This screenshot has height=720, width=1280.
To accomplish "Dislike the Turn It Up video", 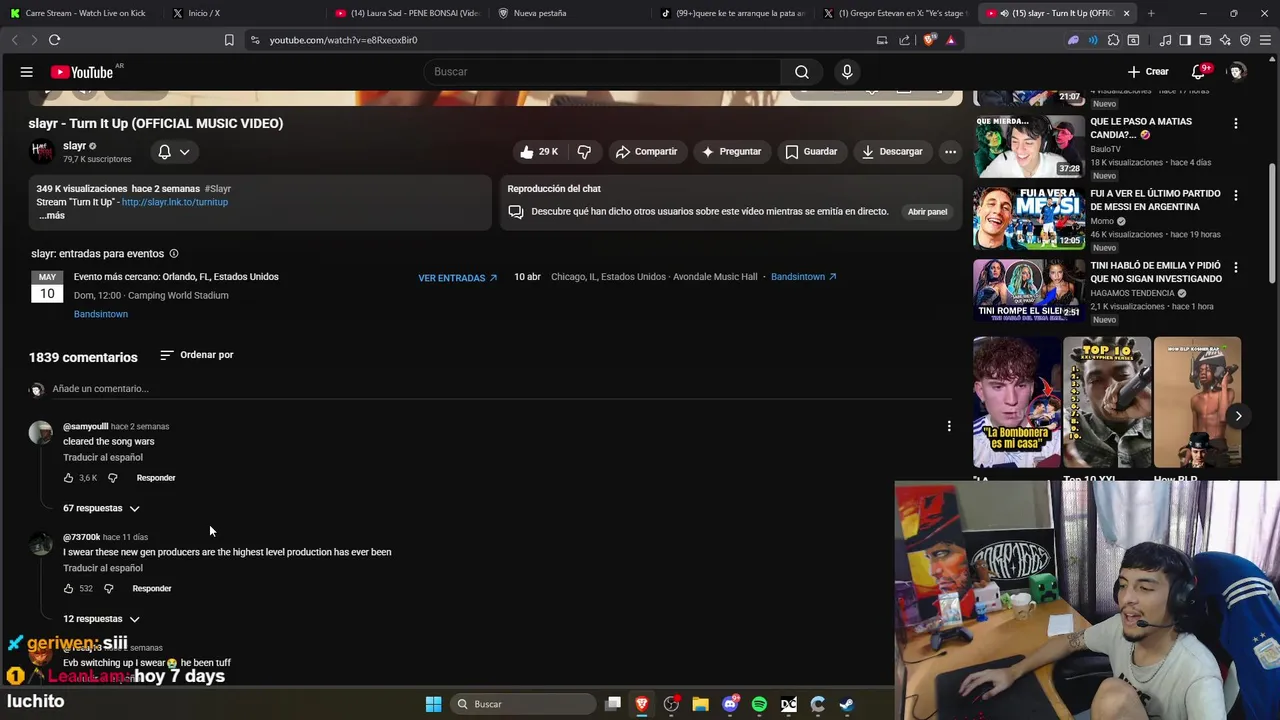I will (584, 152).
